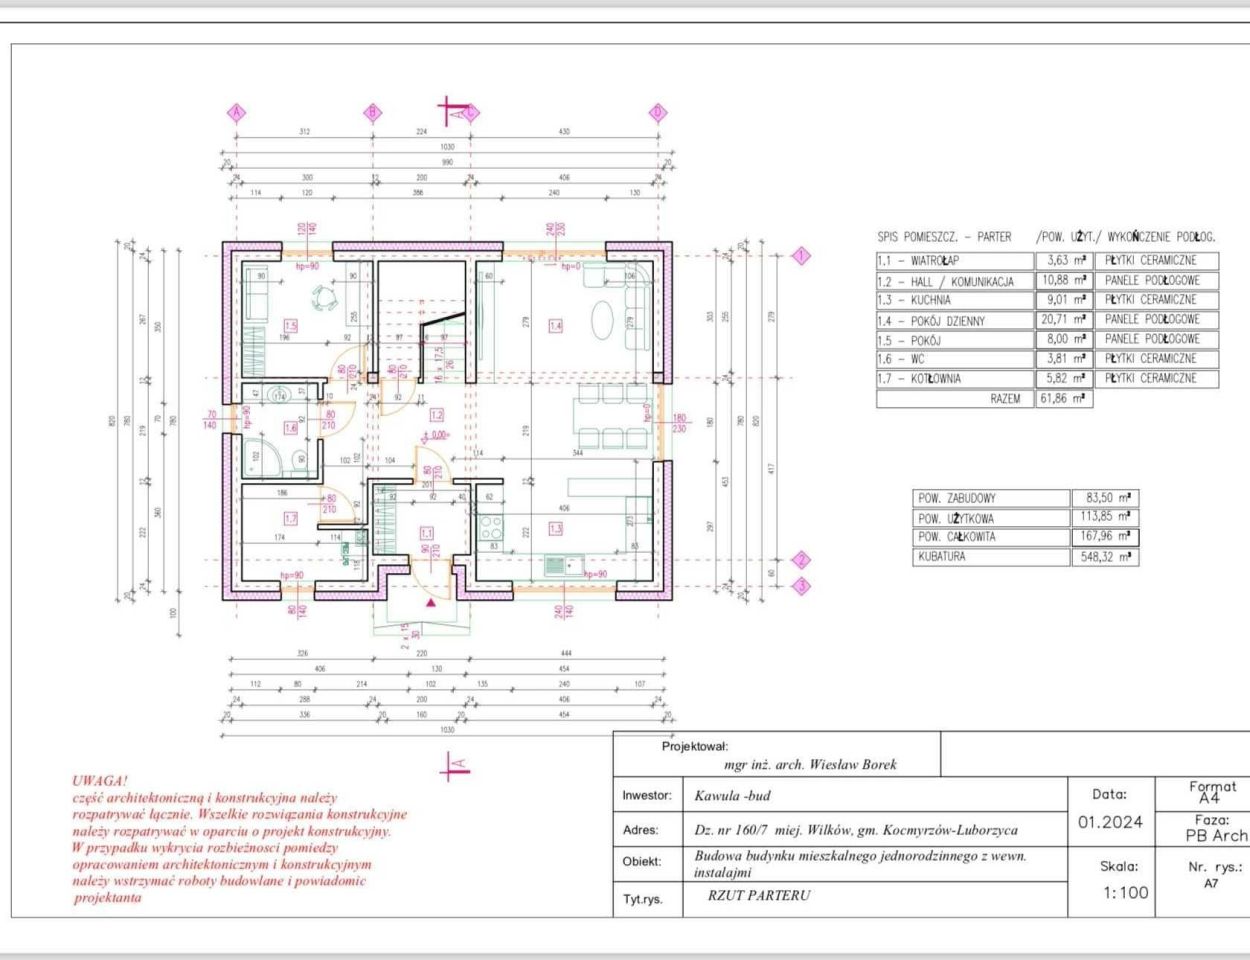
Task: Click the '1.7 - KOTŁOWNIA' table row
Action: [1047, 379]
